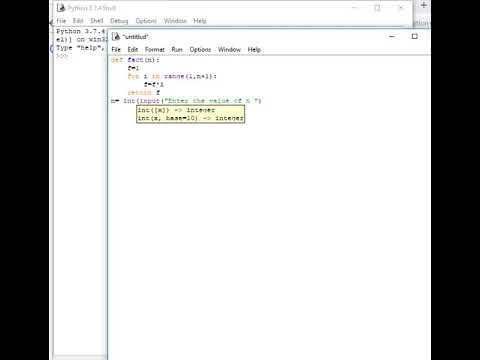
Task: Place cursor on the def fact(n) line
Action: point(135,60)
